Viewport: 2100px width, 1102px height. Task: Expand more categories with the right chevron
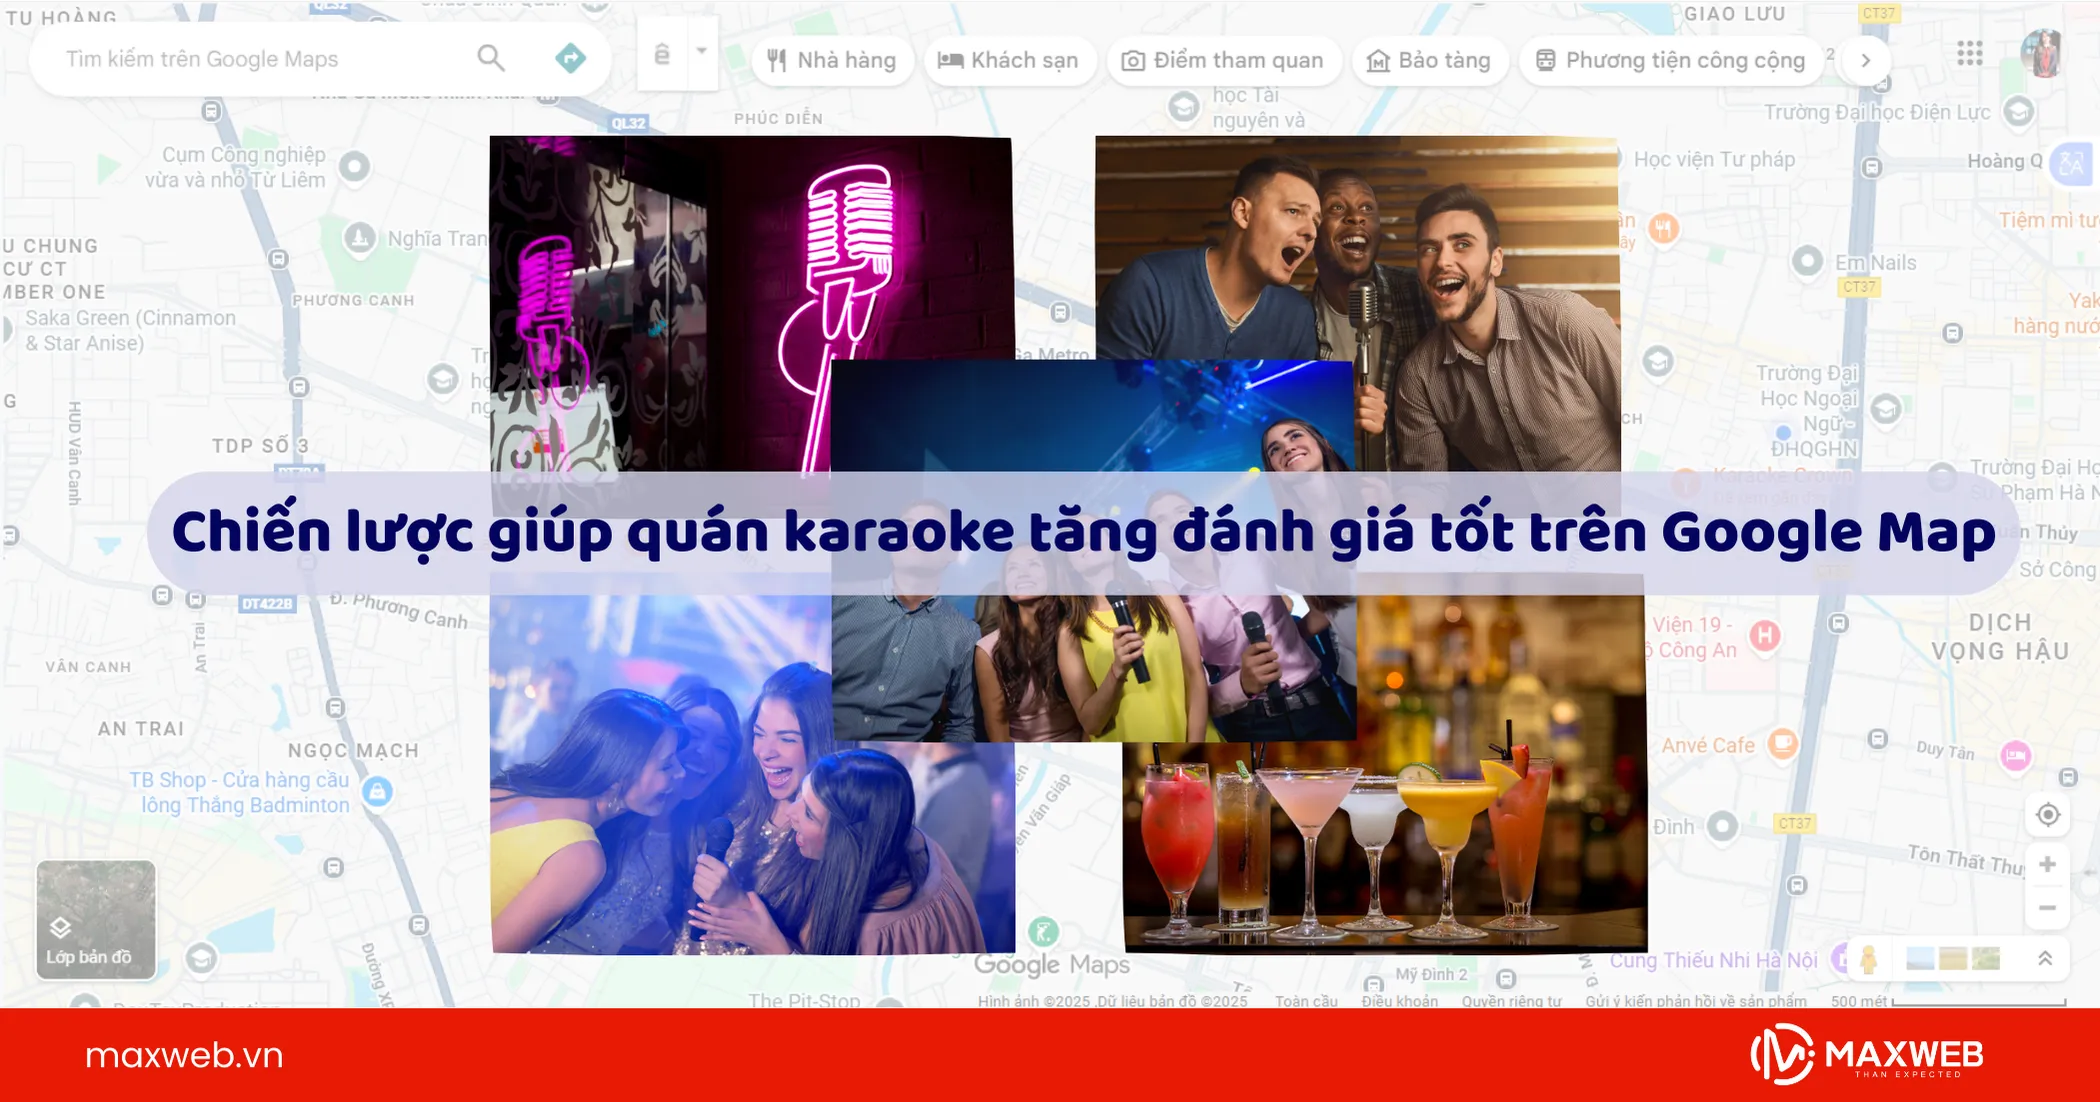click(1866, 60)
